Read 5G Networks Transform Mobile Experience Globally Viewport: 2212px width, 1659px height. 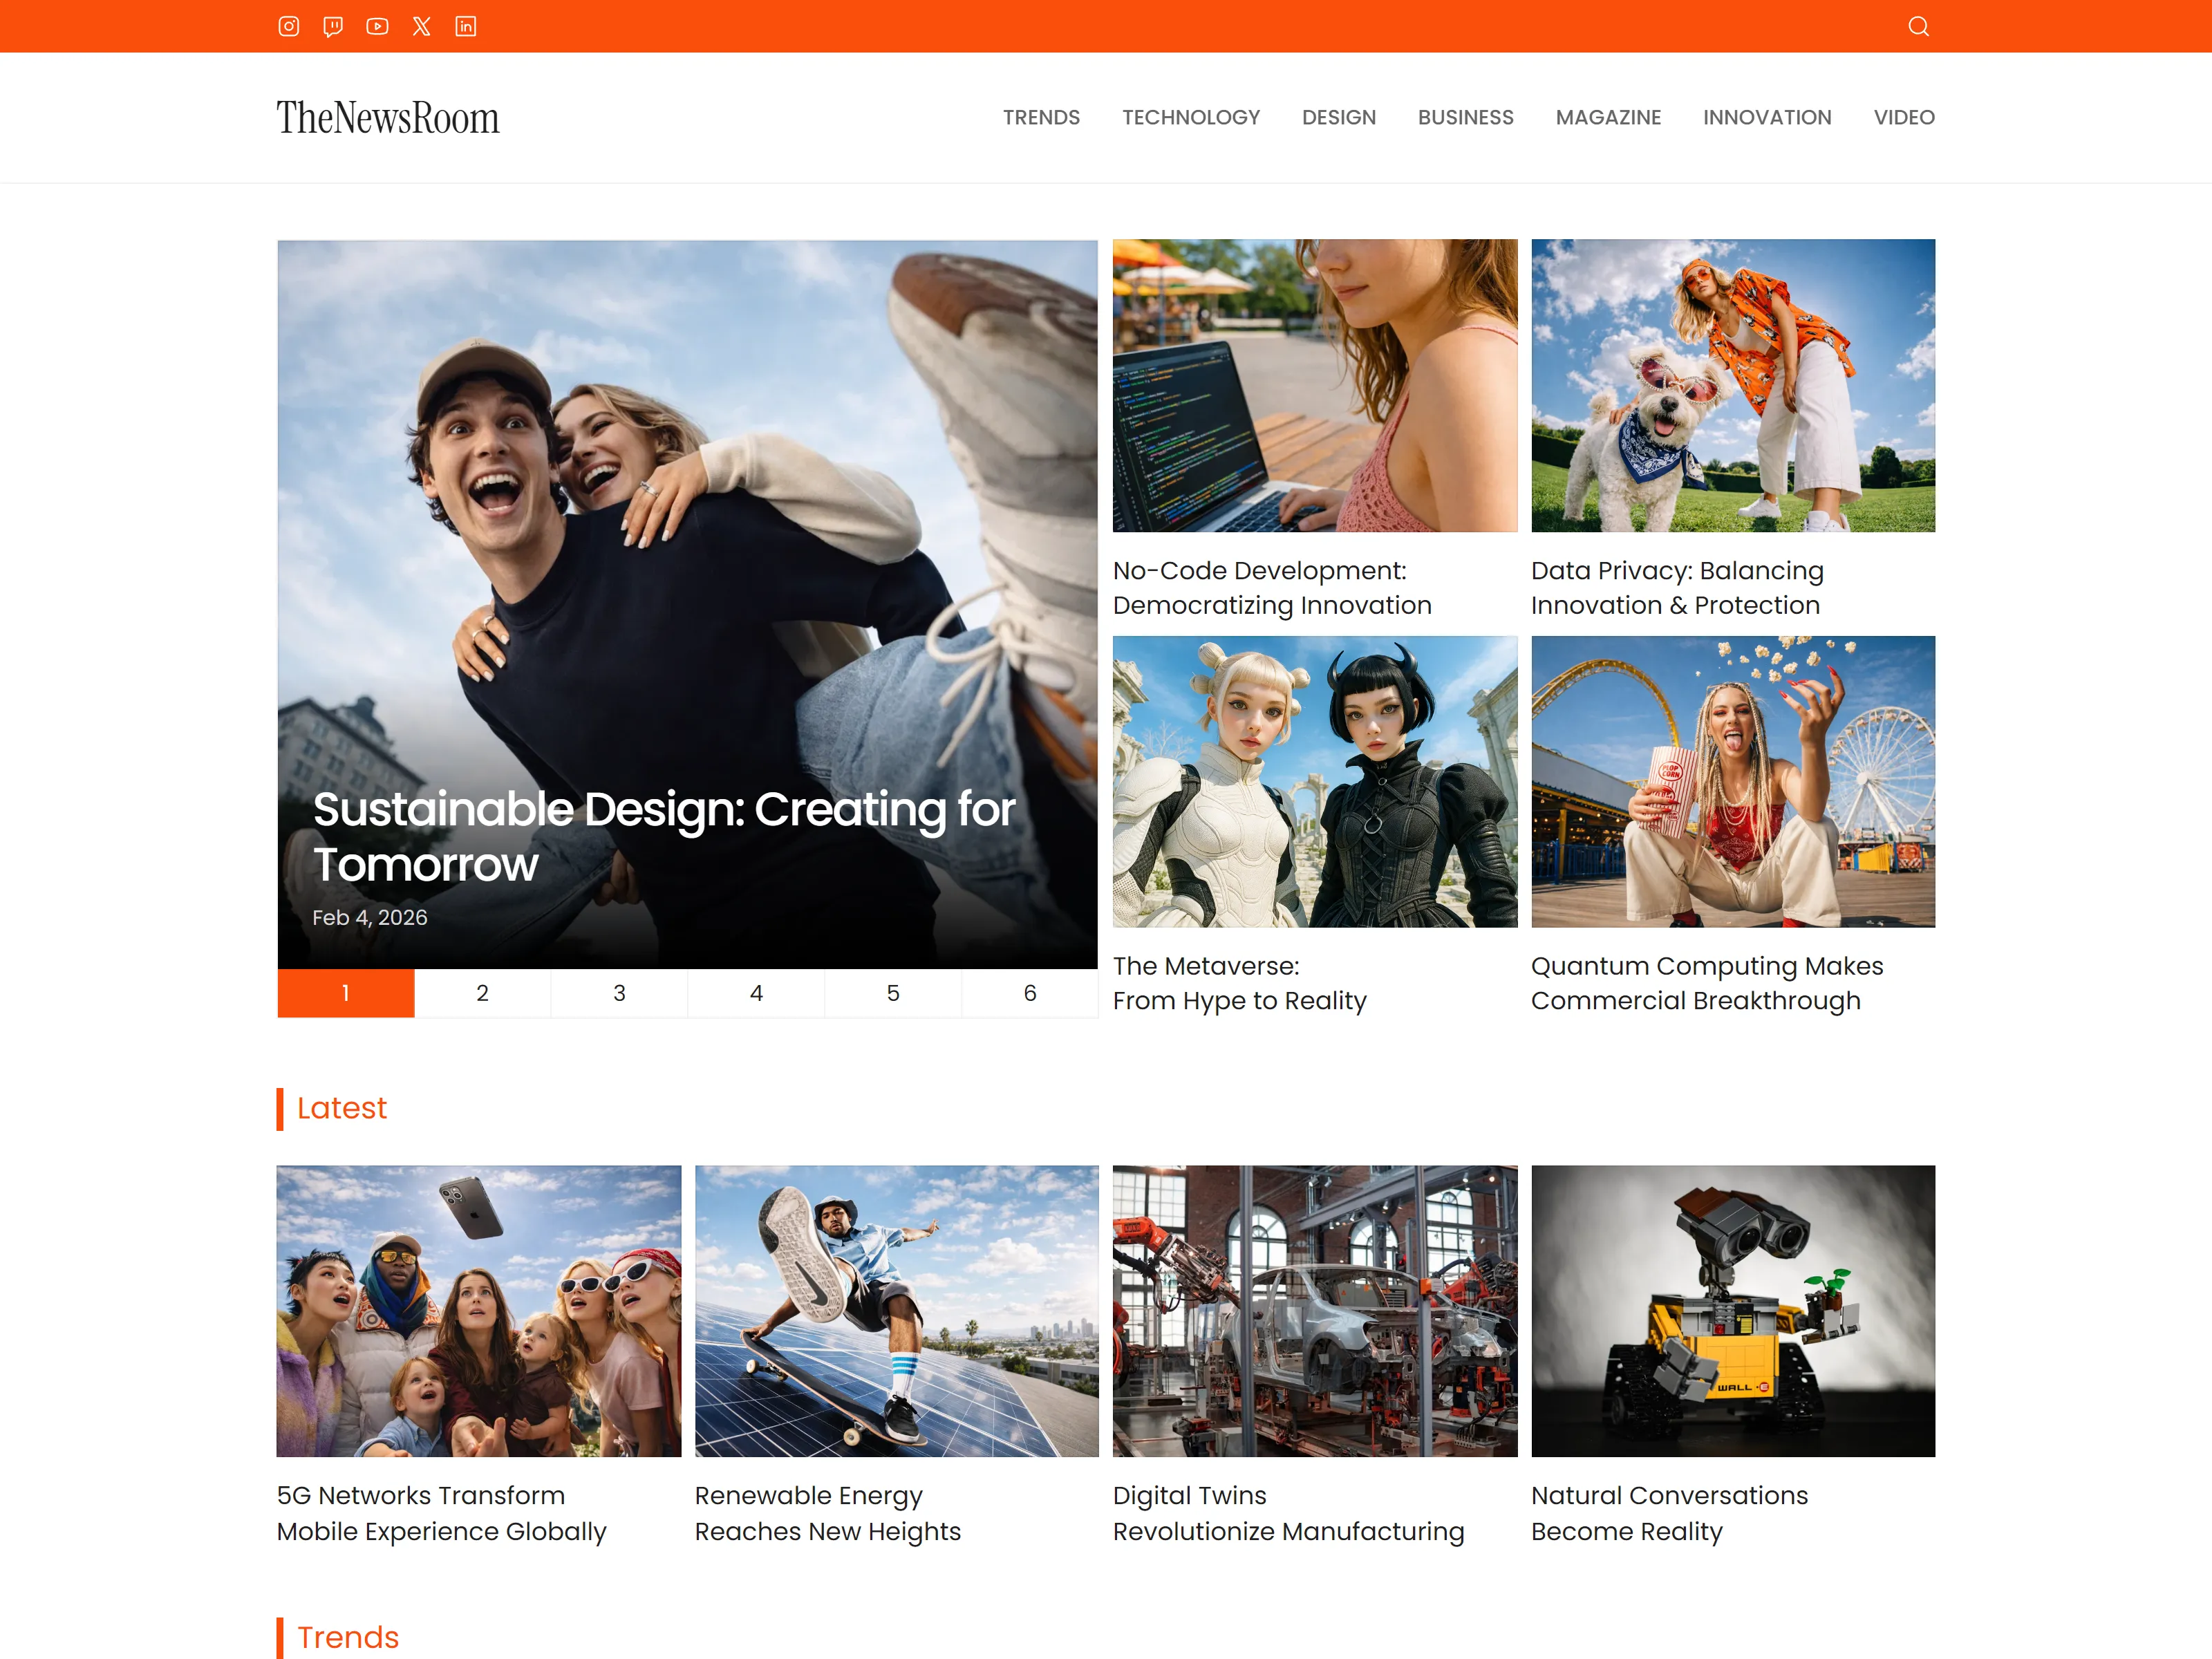442,1513
